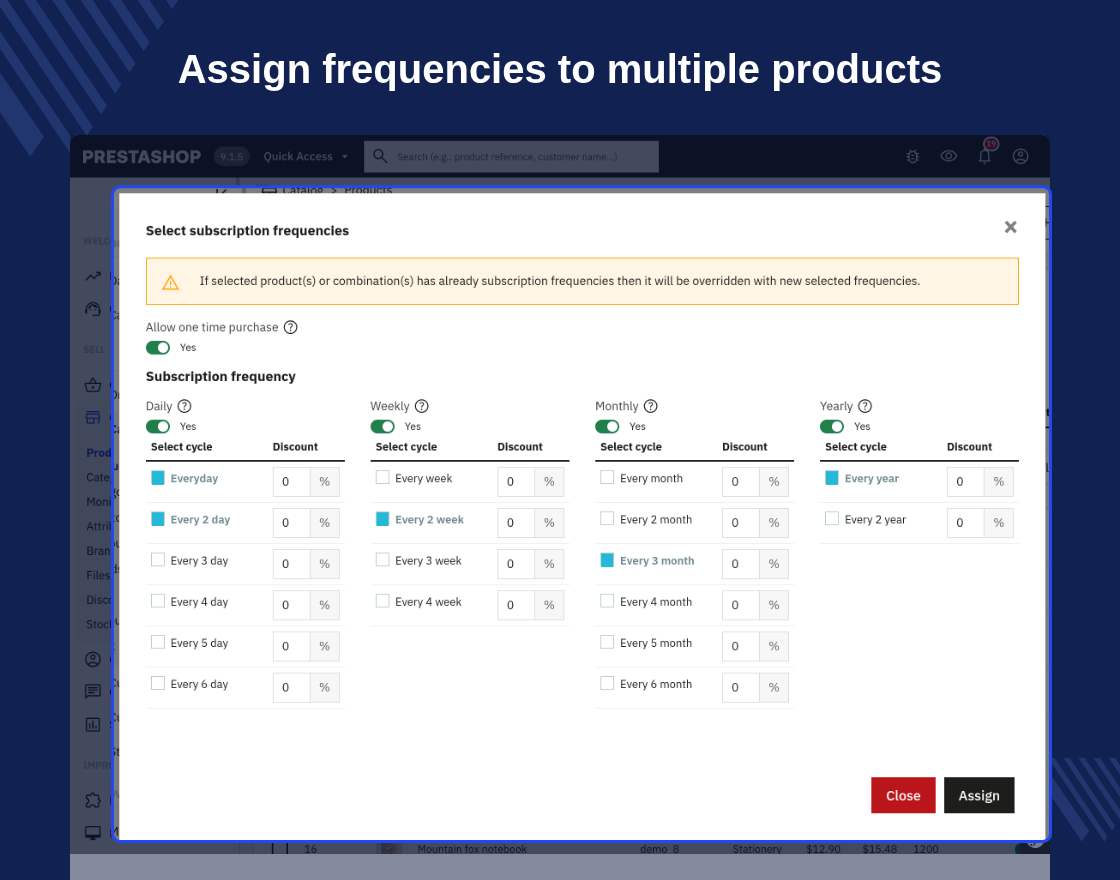
Task: Click the Everyday discount input field
Action: tap(291, 481)
